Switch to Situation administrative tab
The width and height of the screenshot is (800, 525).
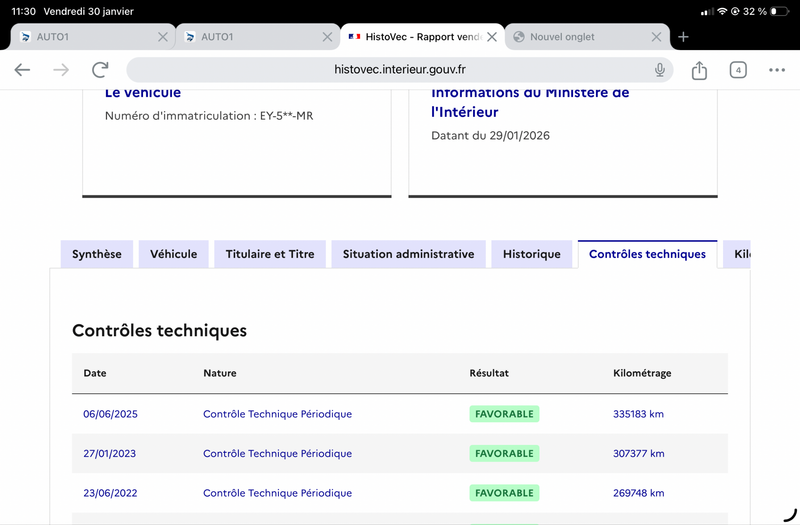(x=408, y=254)
